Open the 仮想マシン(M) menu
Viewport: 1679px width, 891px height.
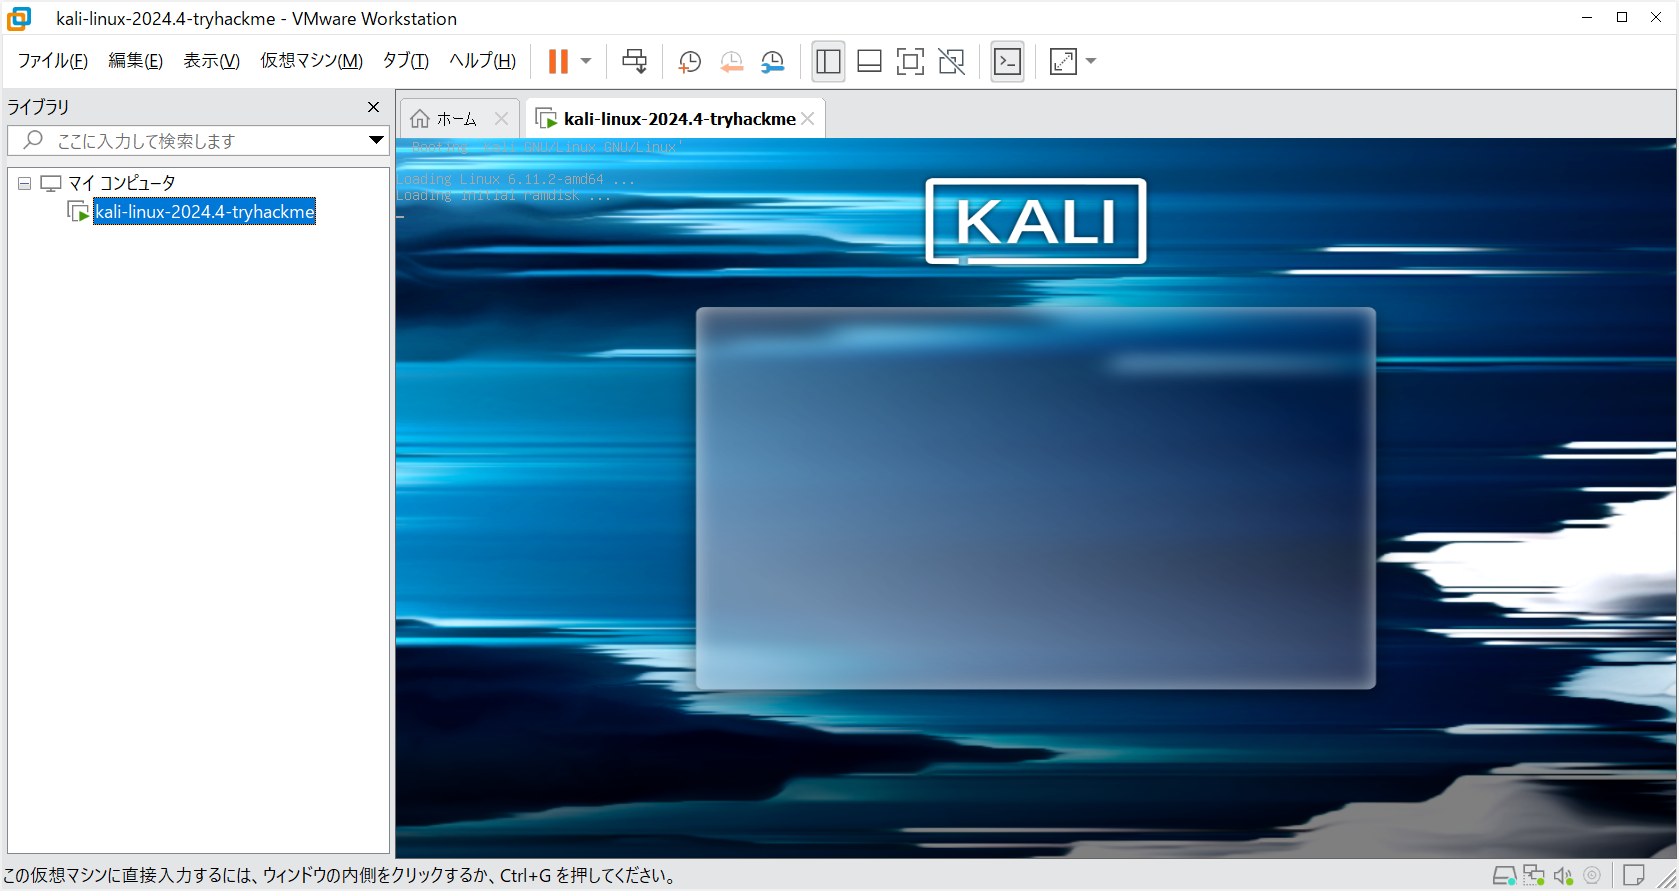tap(311, 61)
